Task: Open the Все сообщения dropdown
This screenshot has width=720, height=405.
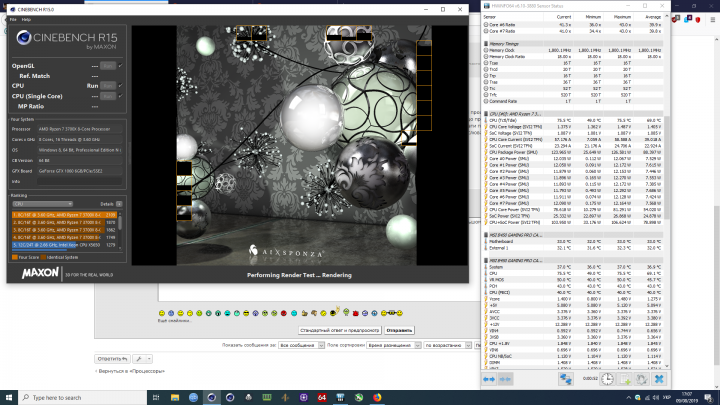Action: point(301,345)
